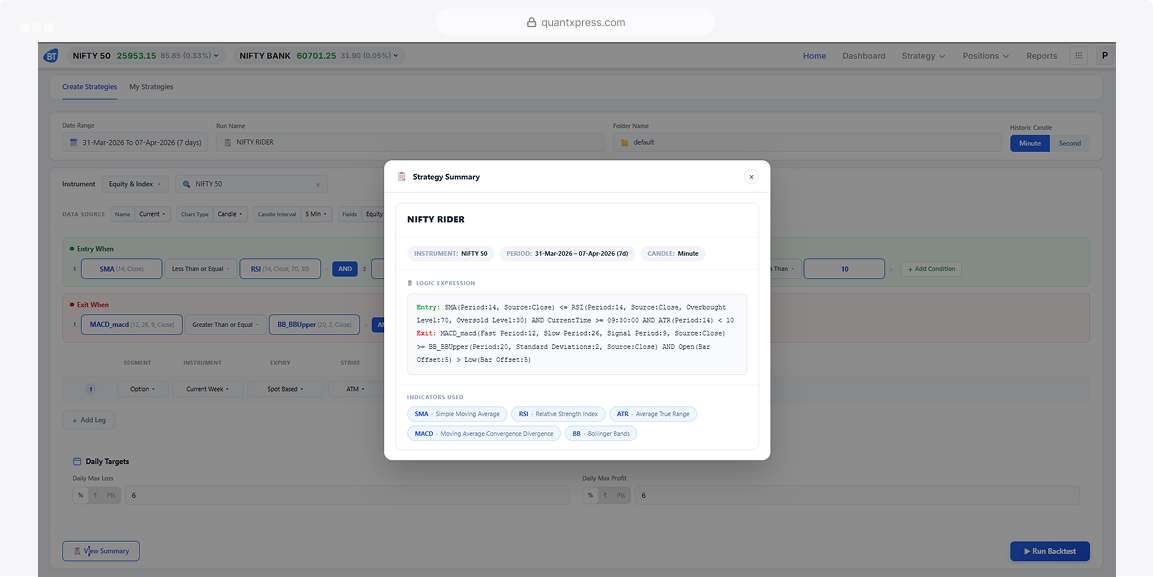Open the Current Week instrument dropdown
This screenshot has height=577, width=1153.
tap(207, 389)
